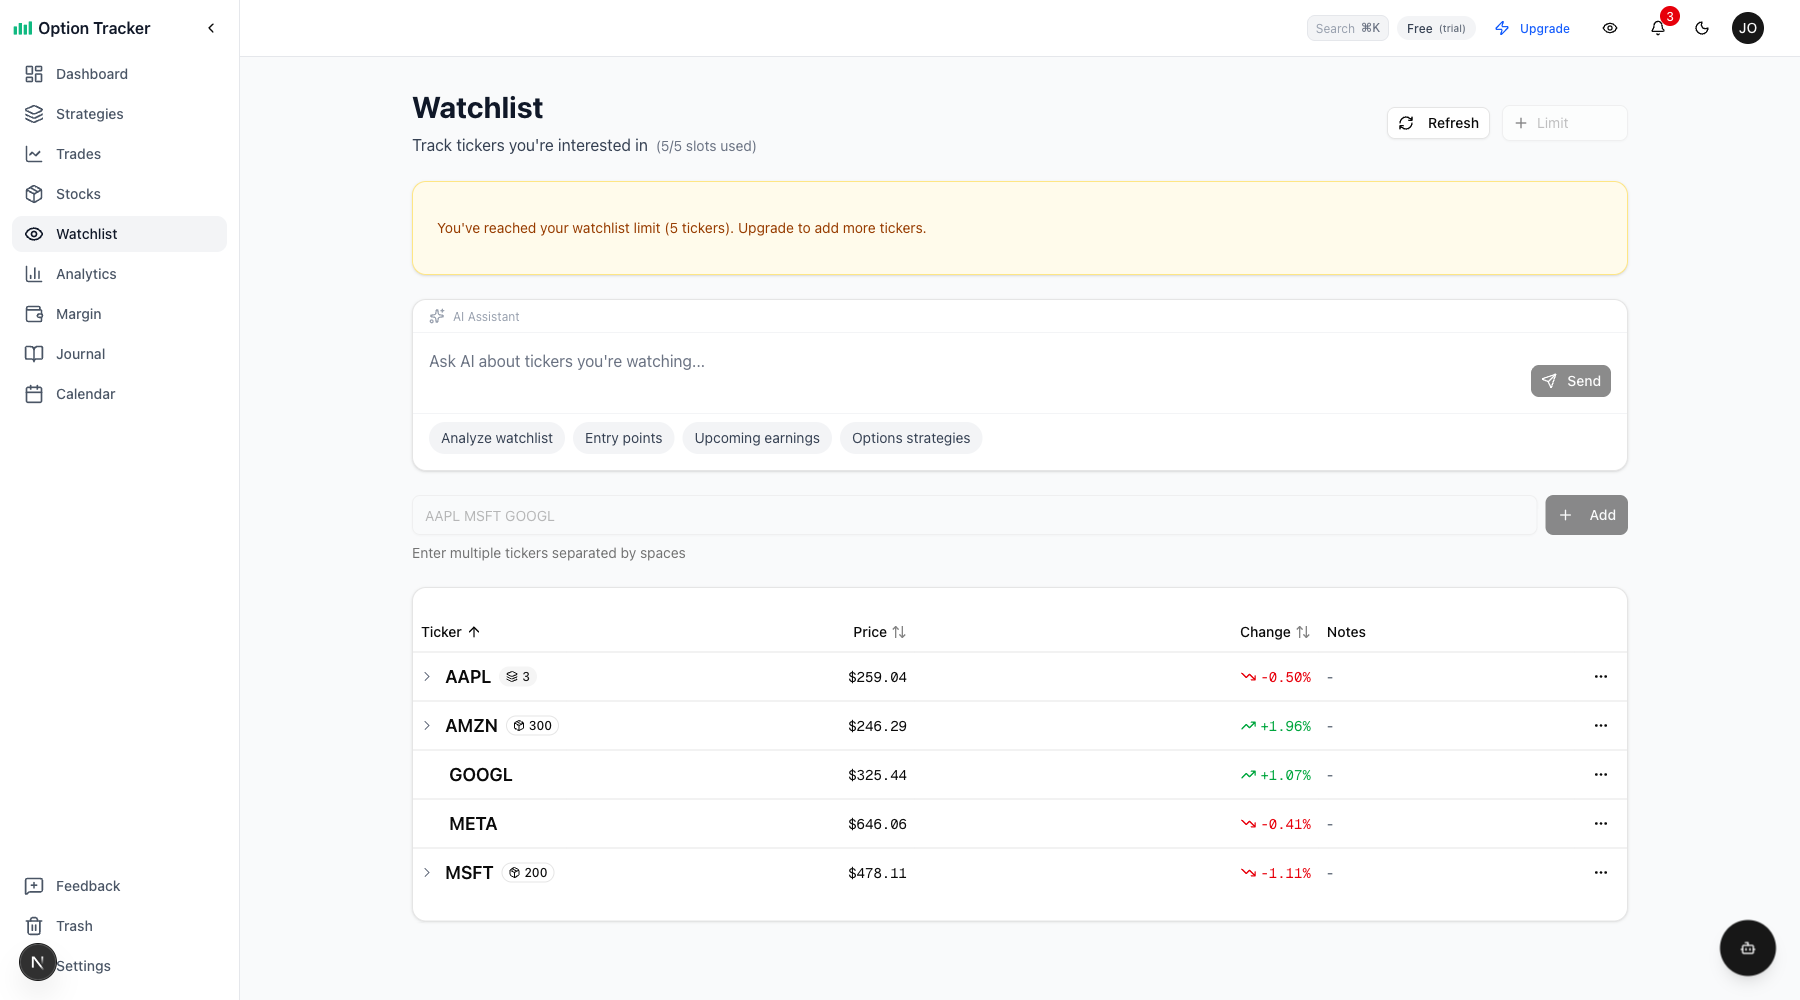The height and width of the screenshot is (1000, 1800).
Task: Open the Journal page from sidebar
Action: click(80, 354)
